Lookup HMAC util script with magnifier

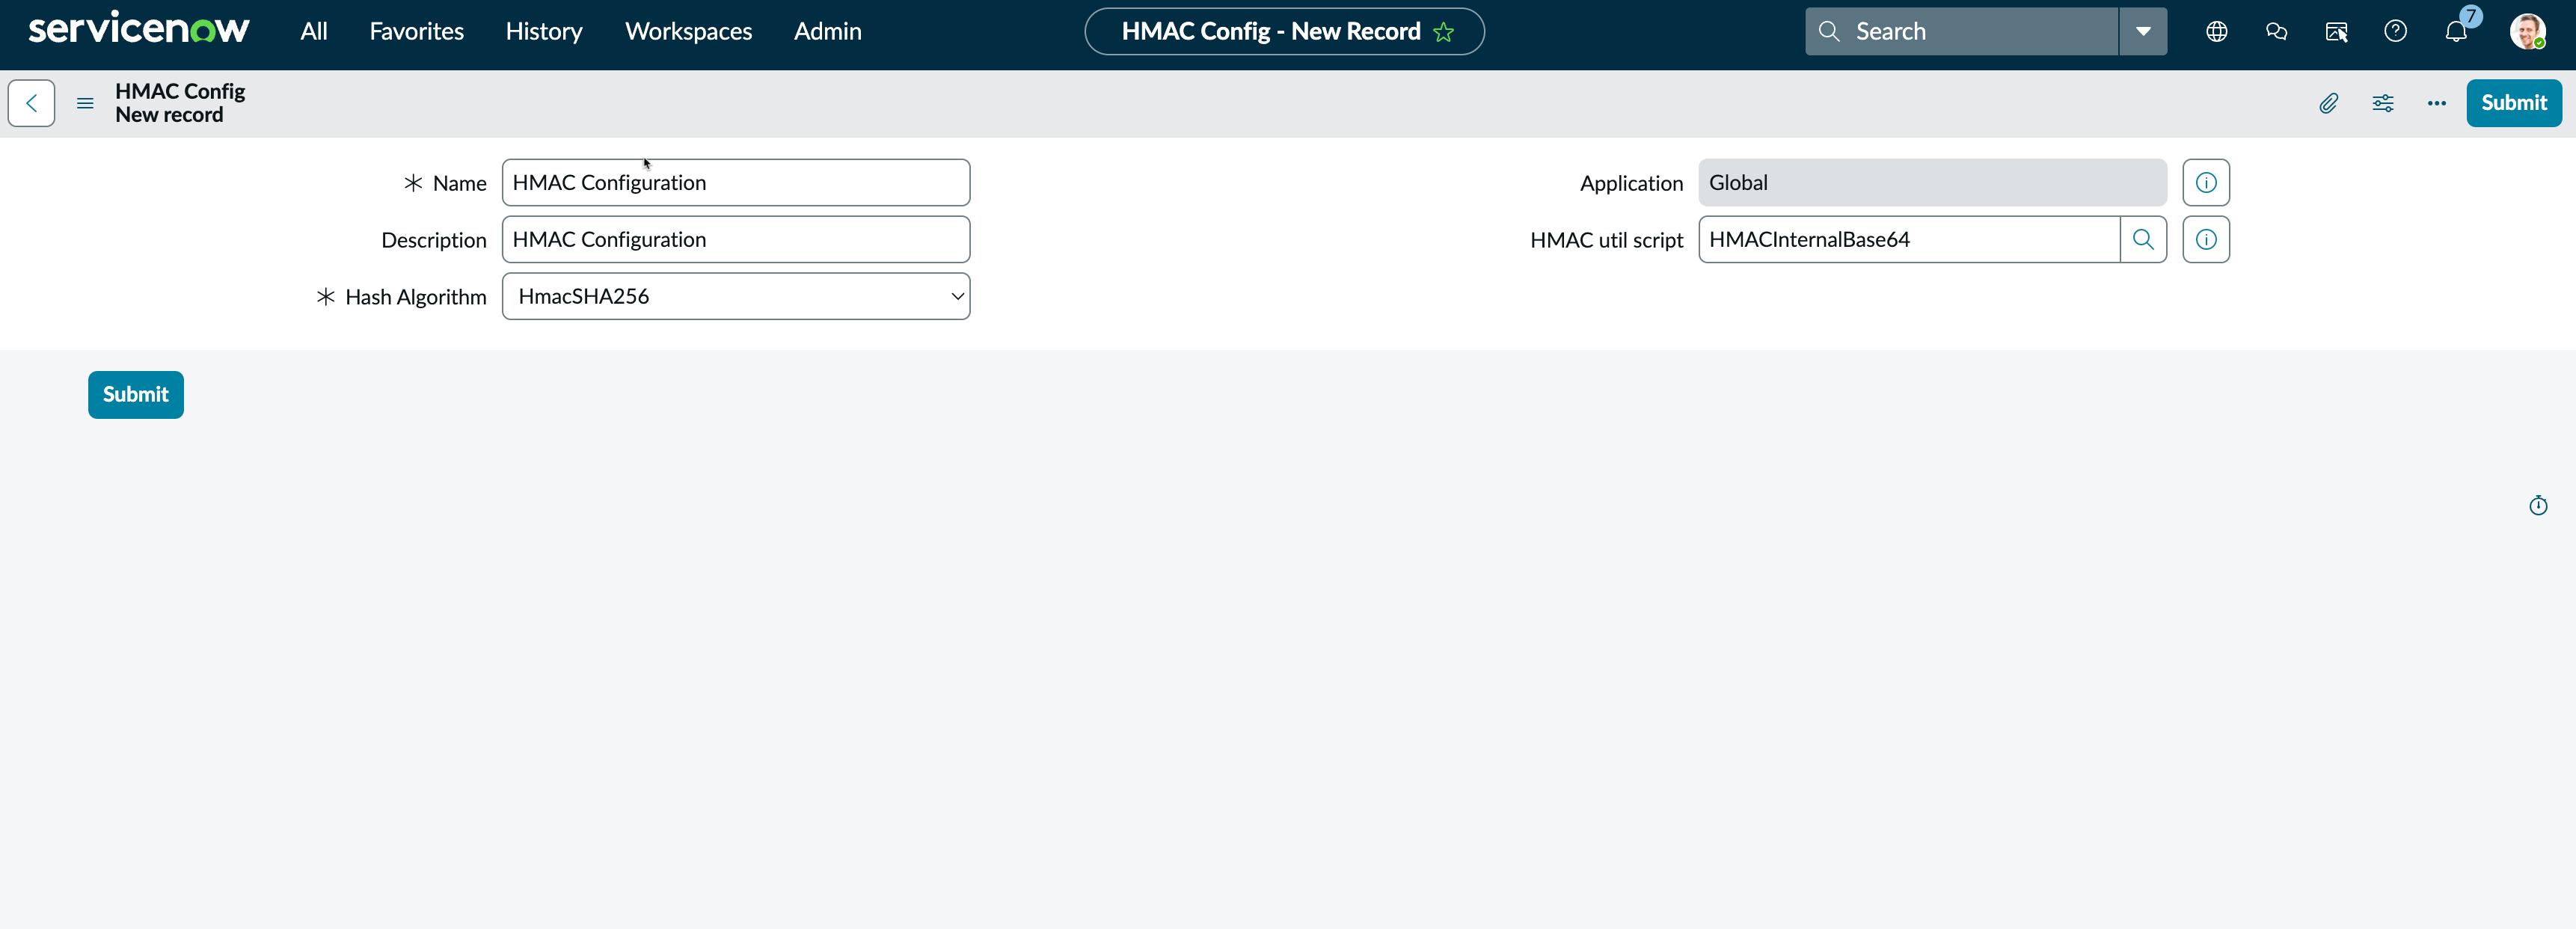click(2143, 240)
